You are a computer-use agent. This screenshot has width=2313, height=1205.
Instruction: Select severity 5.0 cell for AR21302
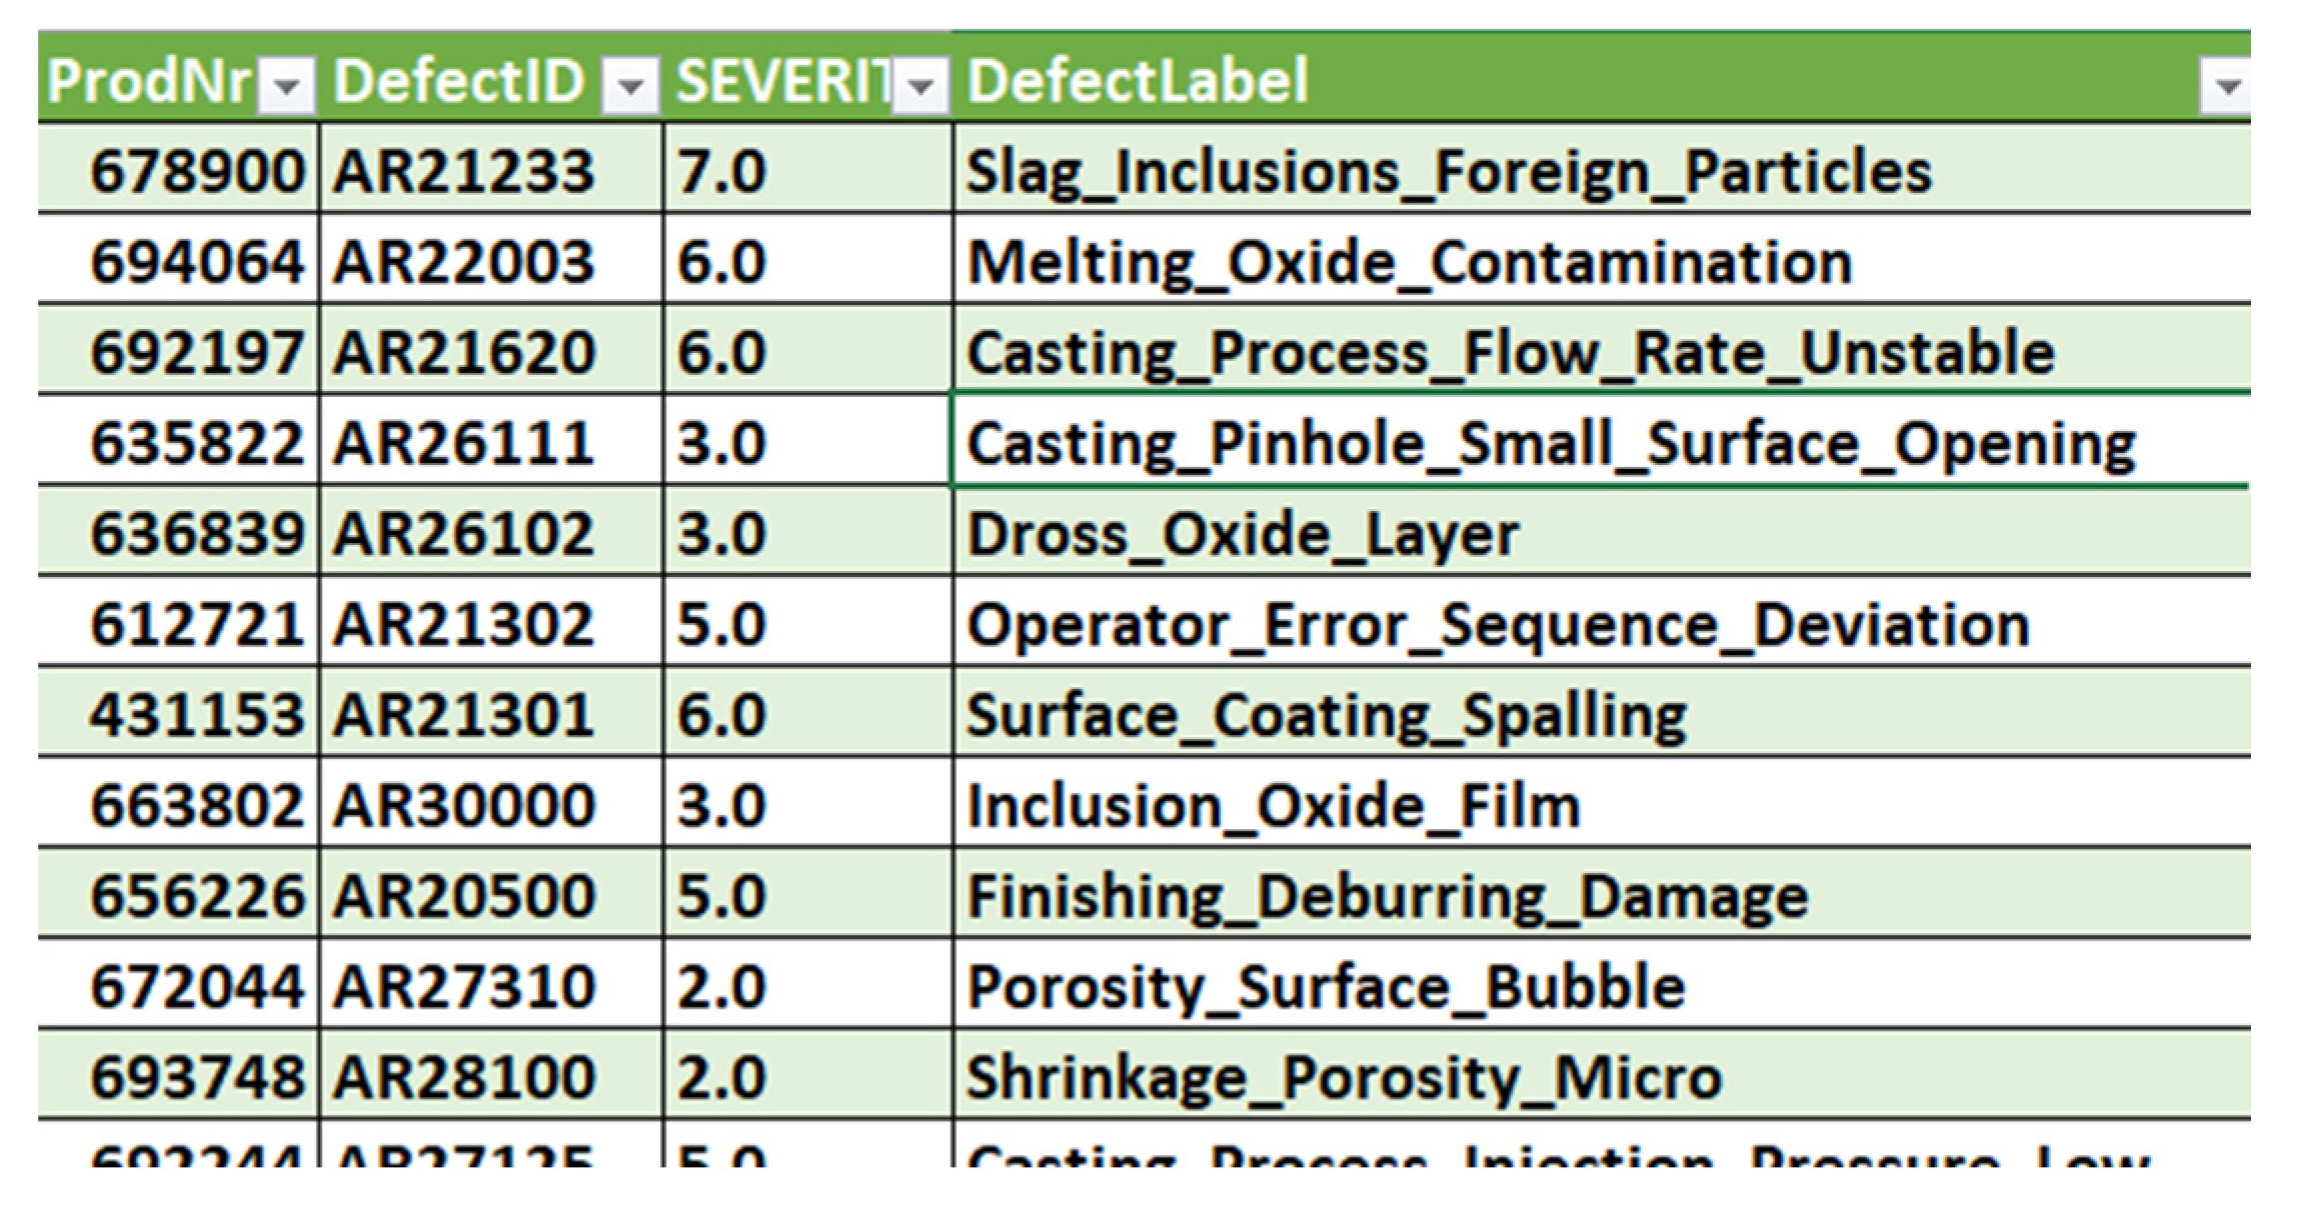point(808,621)
